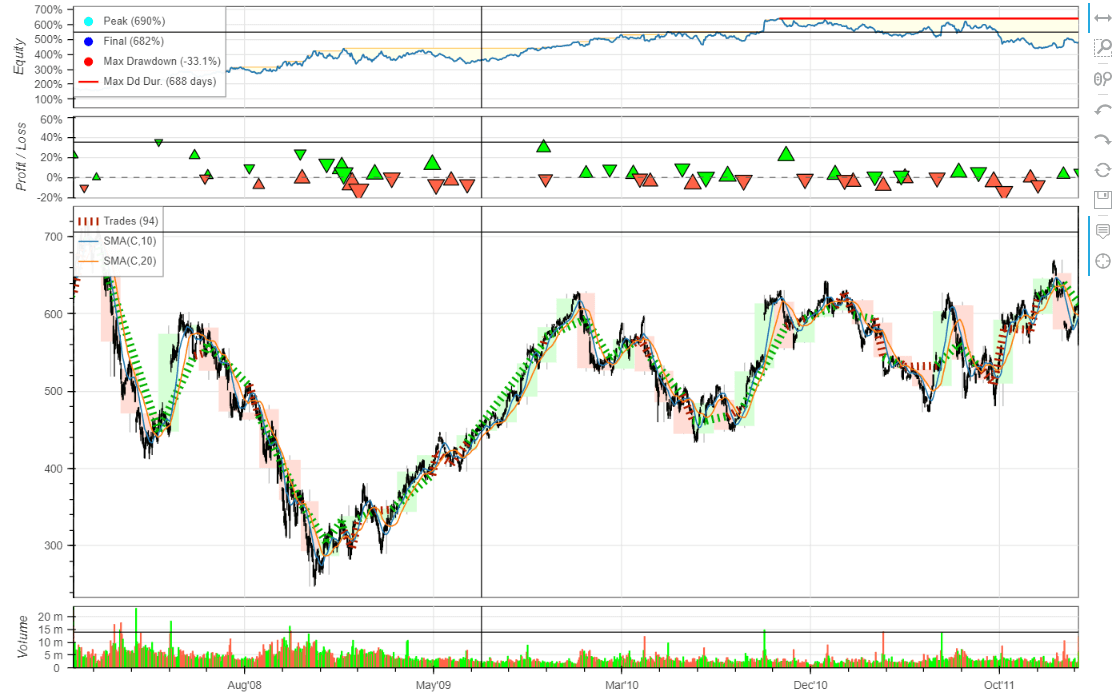Click the Profit / Loss axis title

pyautogui.click(x=21, y=157)
